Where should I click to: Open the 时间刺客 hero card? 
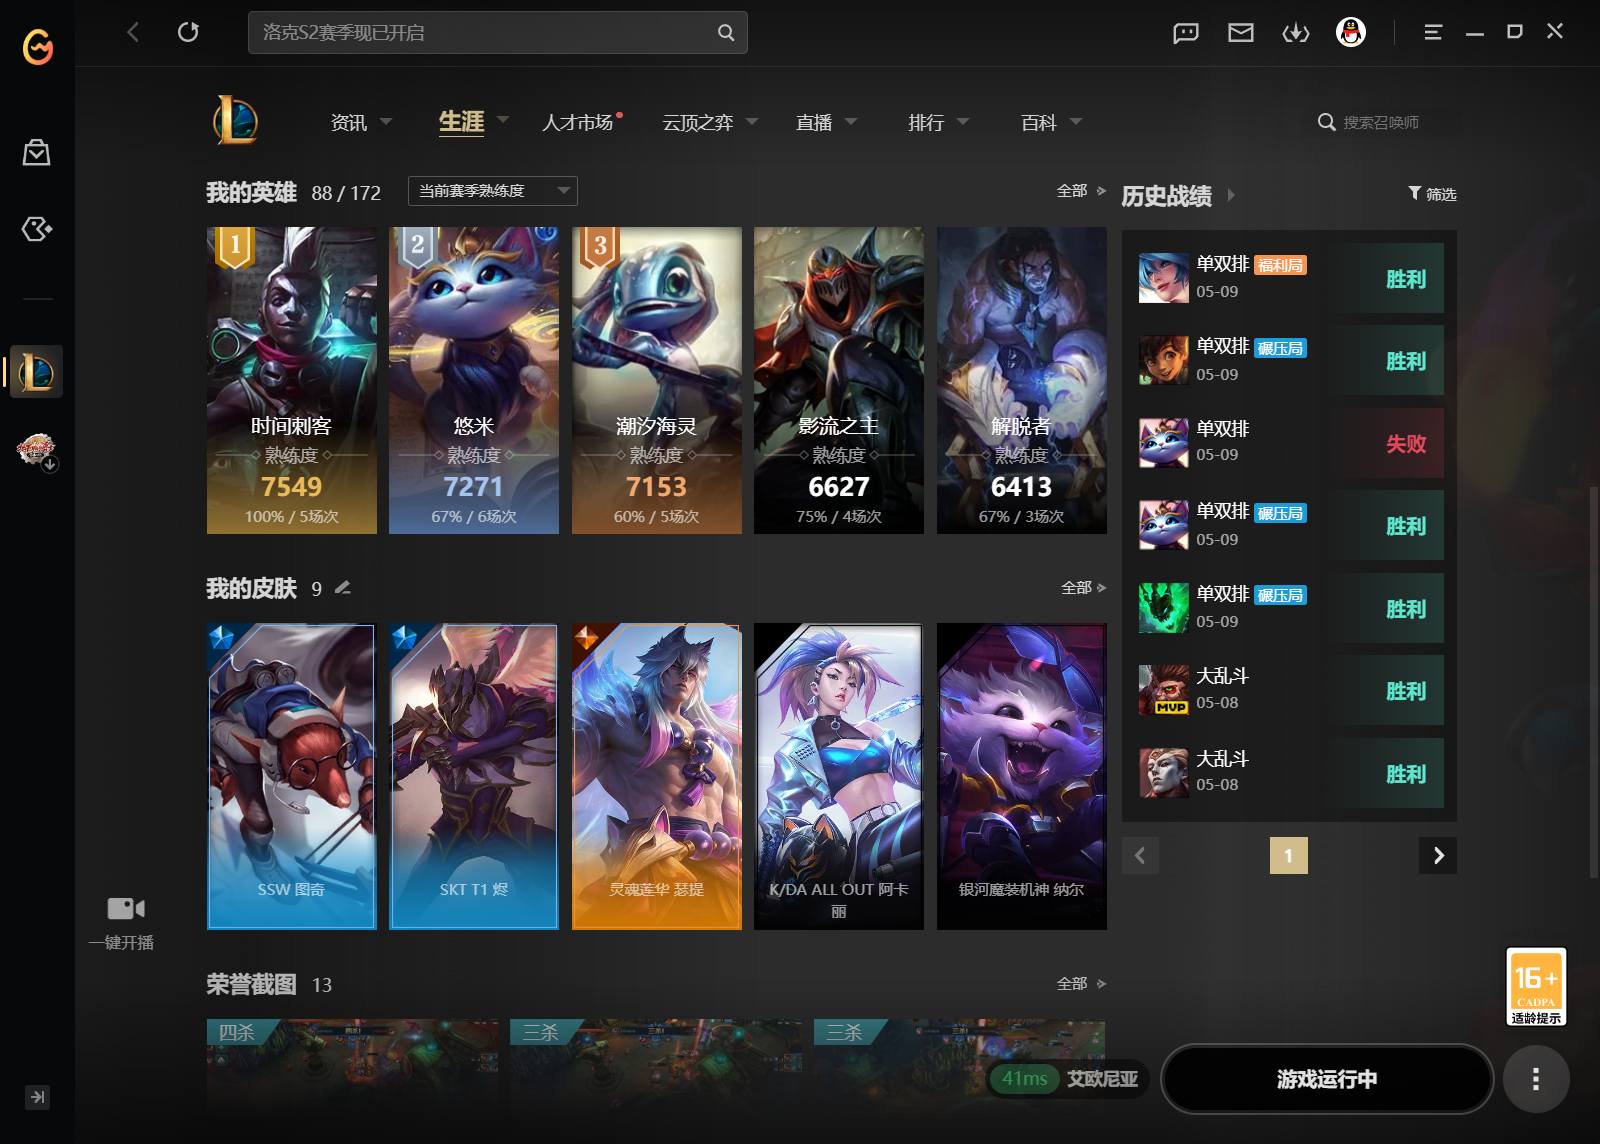pyautogui.click(x=292, y=380)
